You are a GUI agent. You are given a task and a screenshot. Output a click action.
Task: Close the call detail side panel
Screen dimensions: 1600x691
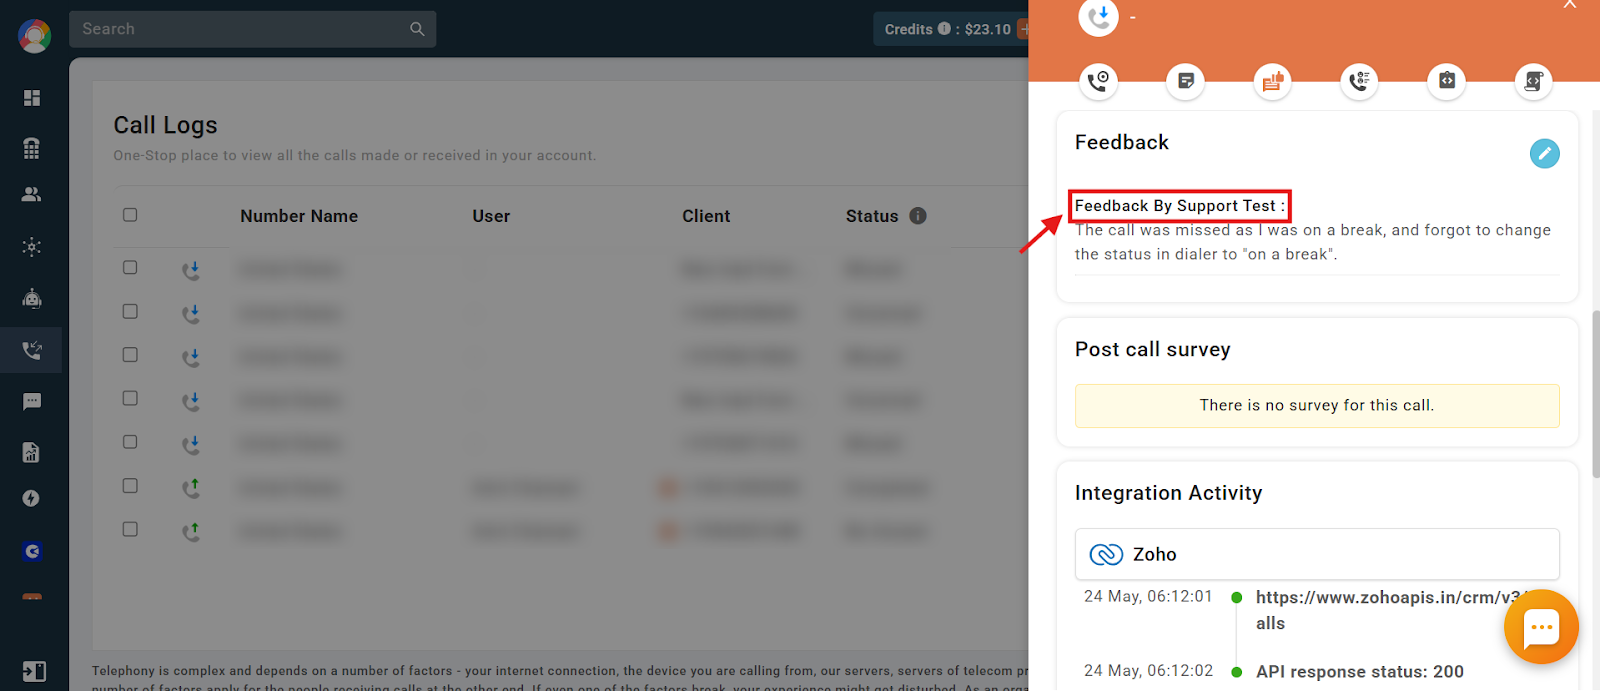point(1570,5)
